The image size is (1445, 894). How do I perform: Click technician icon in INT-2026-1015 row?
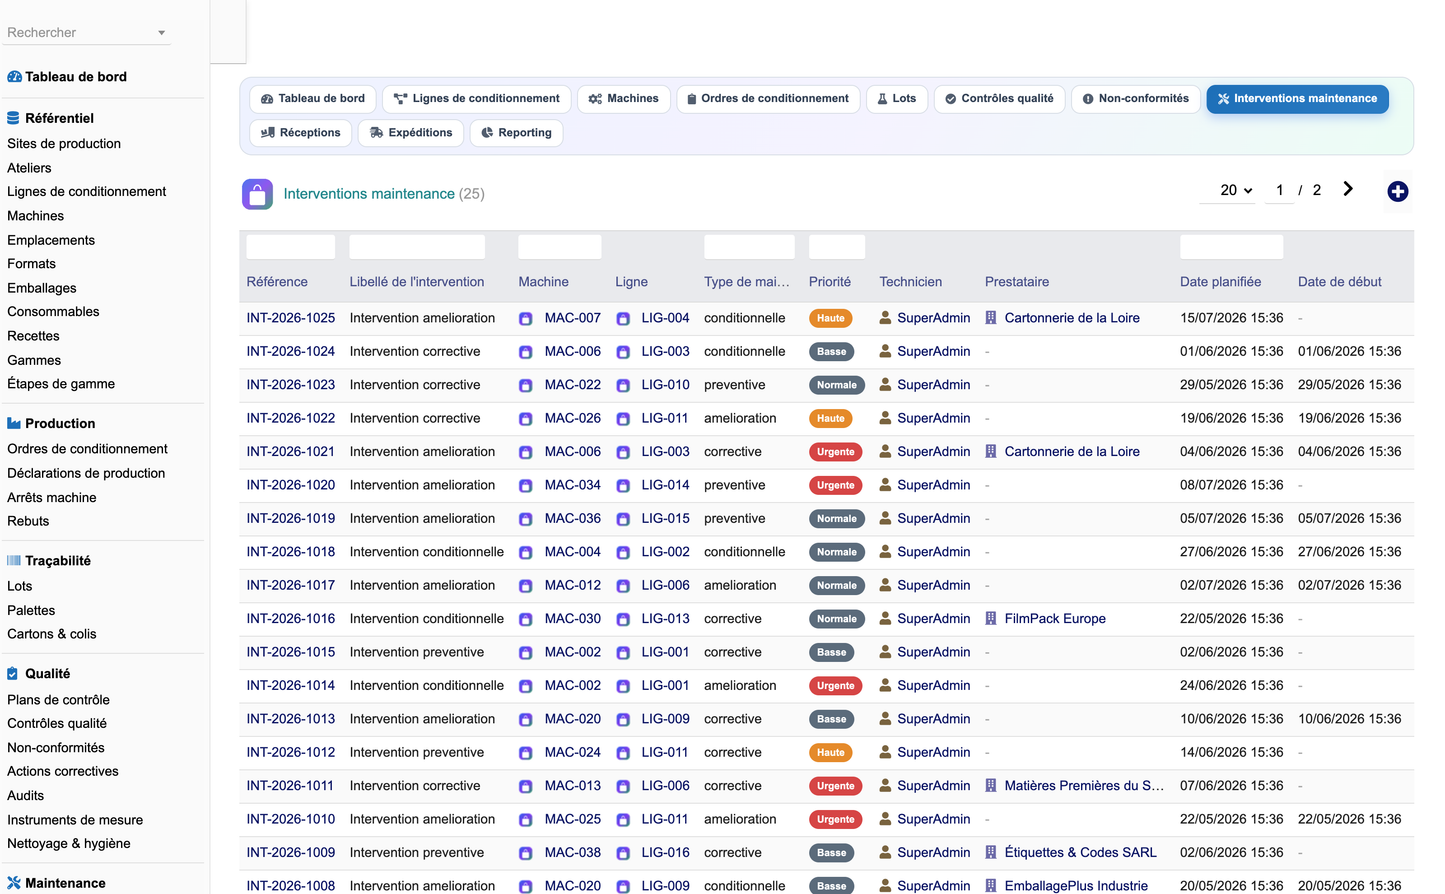tap(885, 652)
